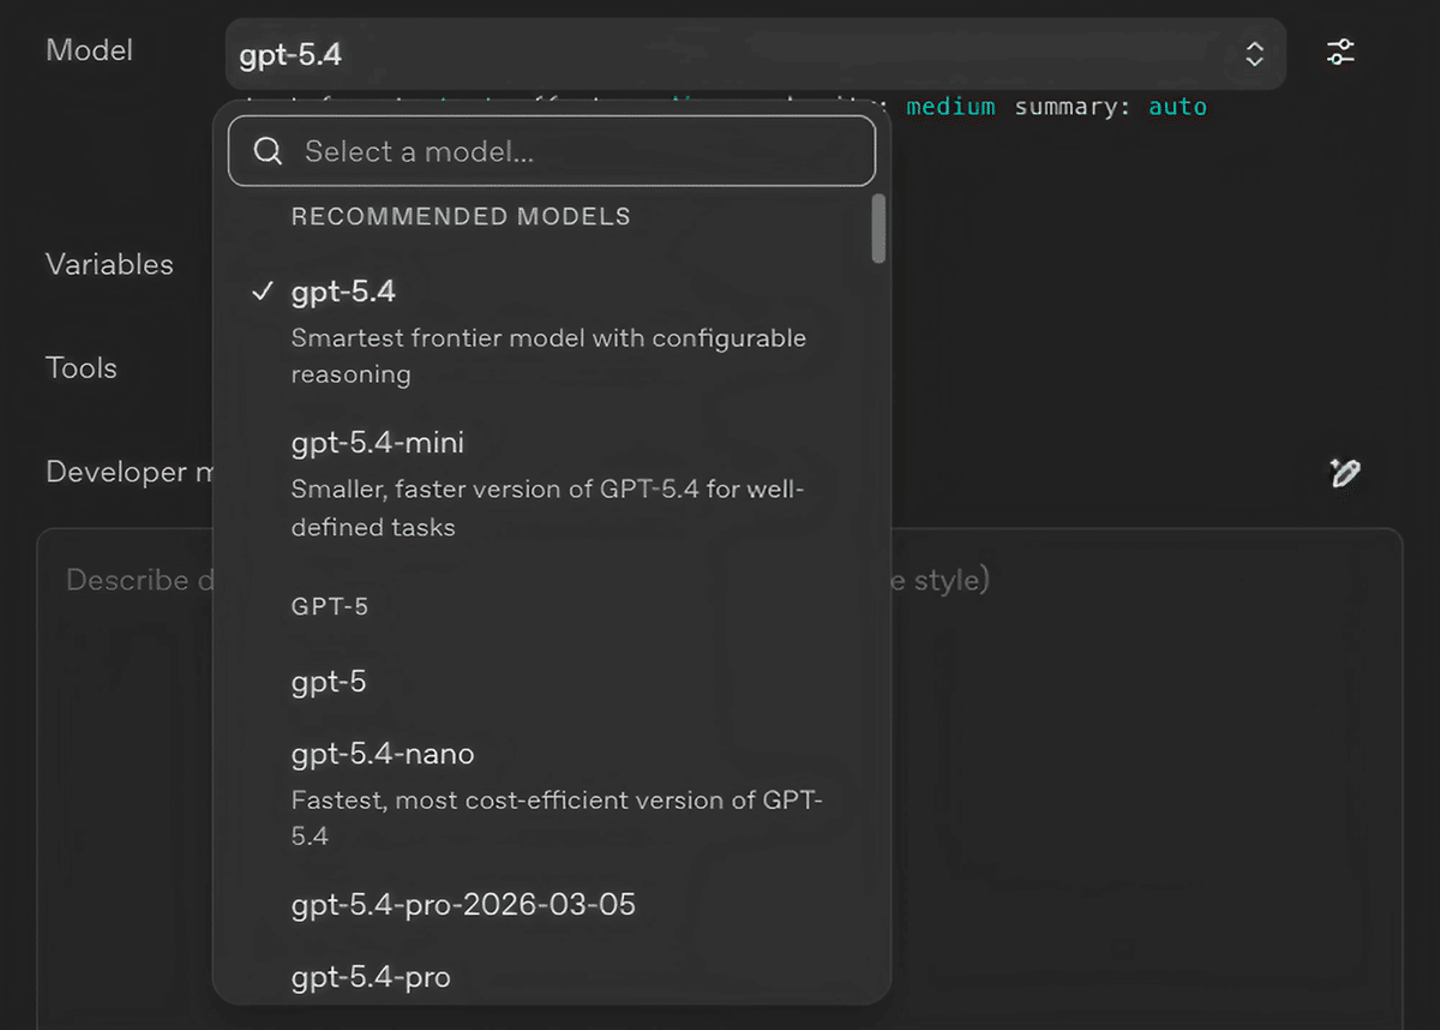This screenshot has width=1440, height=1030.
Task: Open the Variables section
Action: (x=110, y=265)
